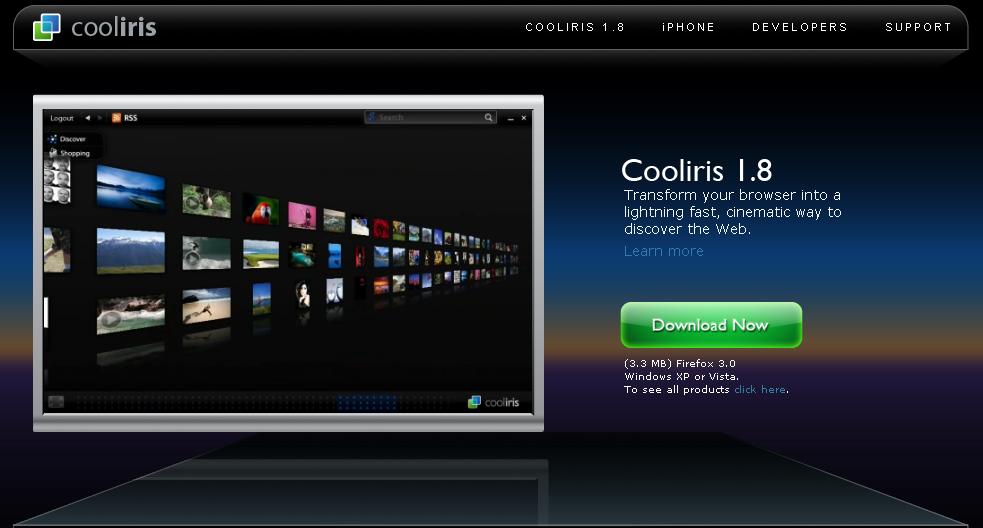Play the gorilla video thumbnail
The image size is (983, 528).
pyautogui.click(x=206, y=201)
